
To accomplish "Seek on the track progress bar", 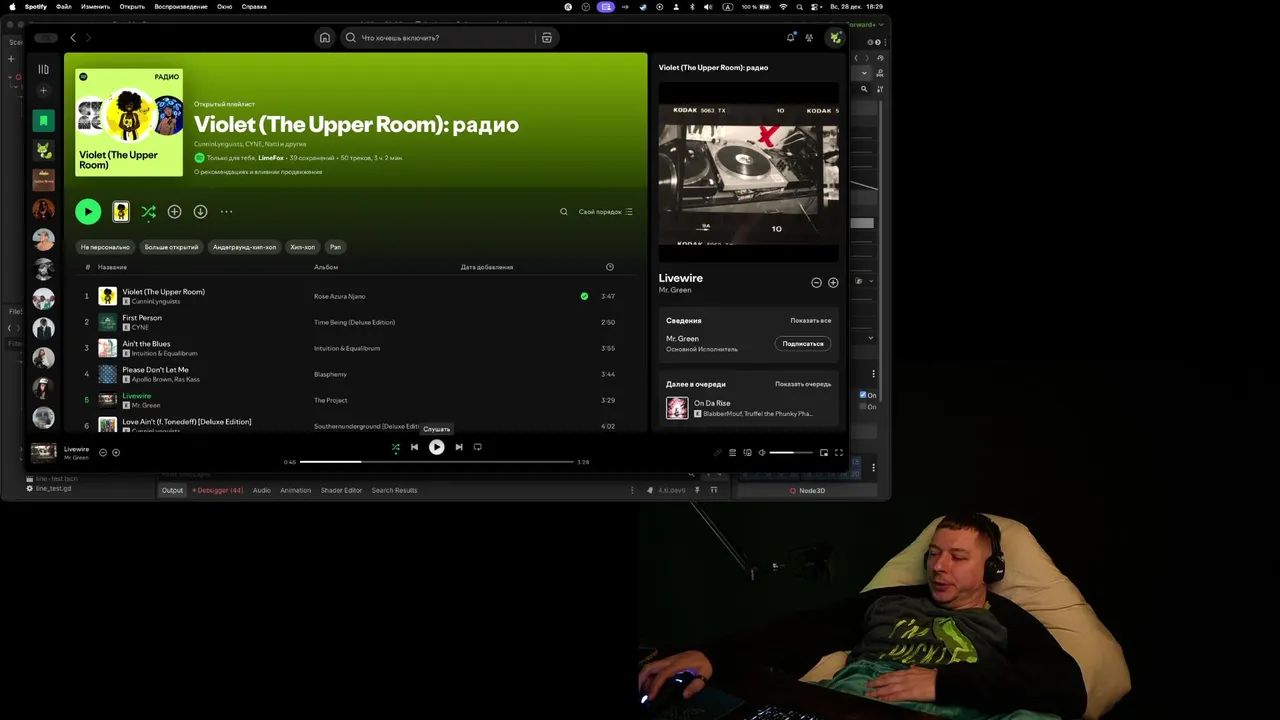I will tap(437, 462).
